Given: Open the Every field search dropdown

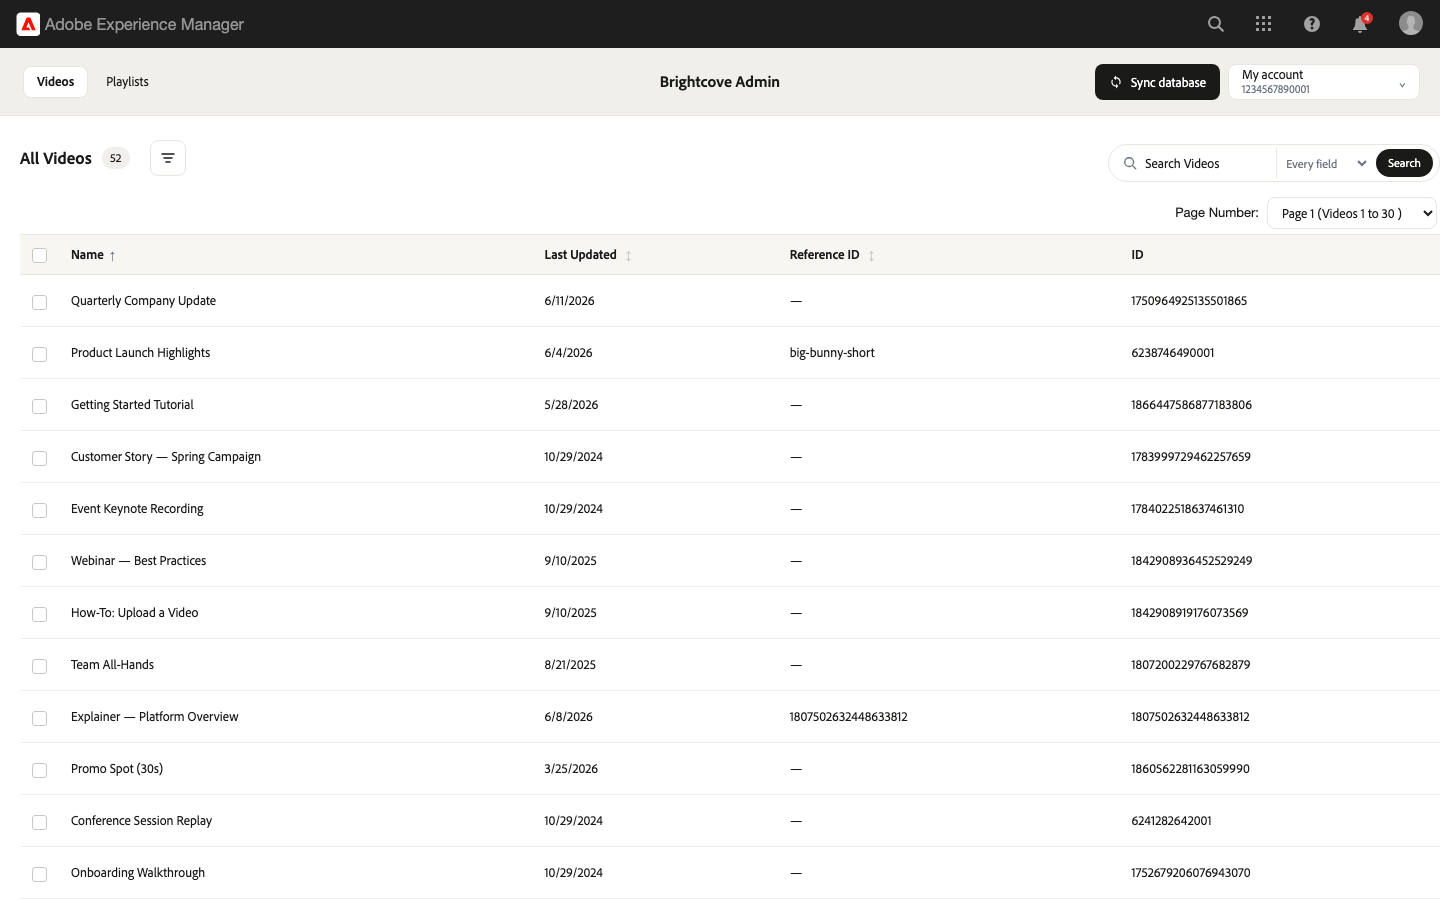Looking at the screenshot, I should pyautogui.click(x=1326, y=163).
